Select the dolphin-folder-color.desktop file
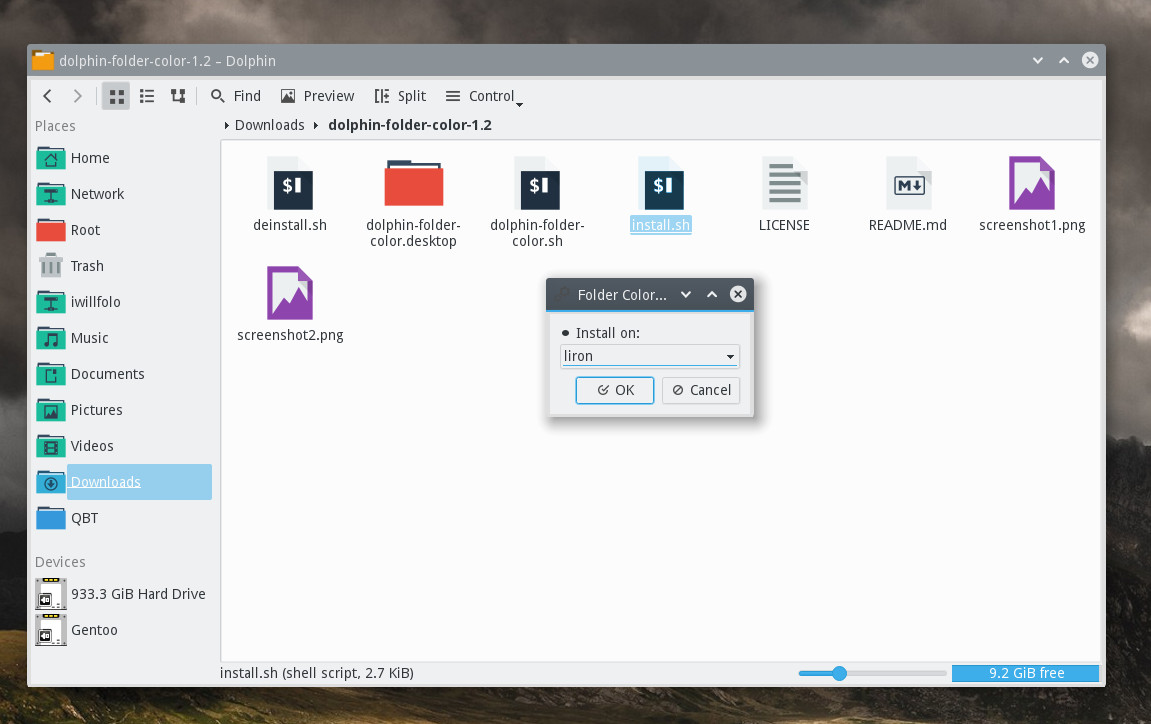The height and width of the screenshot is (724, 1151). (413, 203)
